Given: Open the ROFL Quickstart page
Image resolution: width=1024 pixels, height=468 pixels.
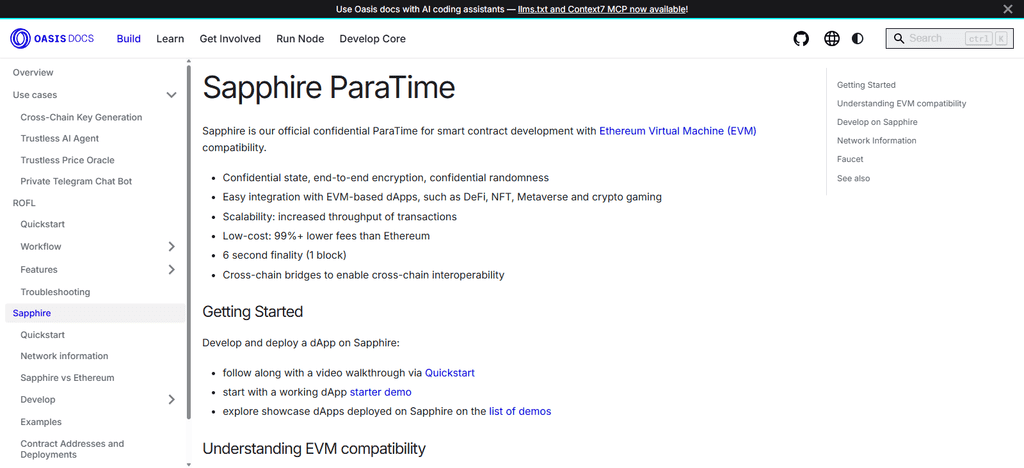Looking at the screenshot, I should [42, 224].
